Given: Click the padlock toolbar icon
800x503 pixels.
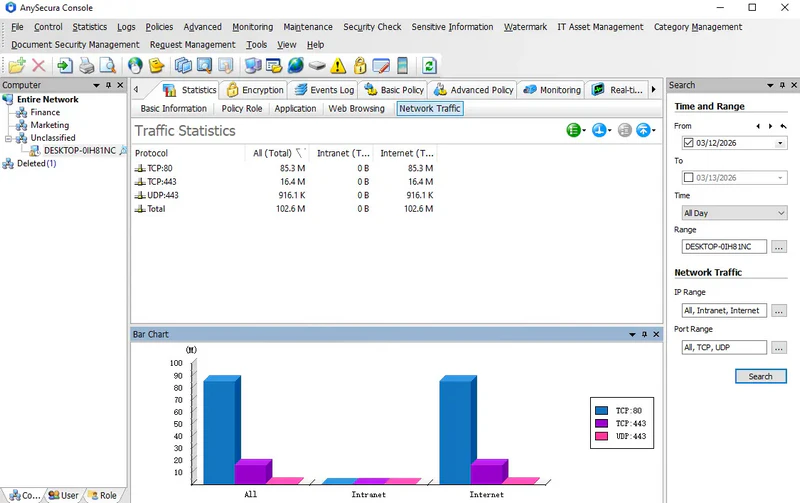Looking at the screenshot, I should (360, 66).
